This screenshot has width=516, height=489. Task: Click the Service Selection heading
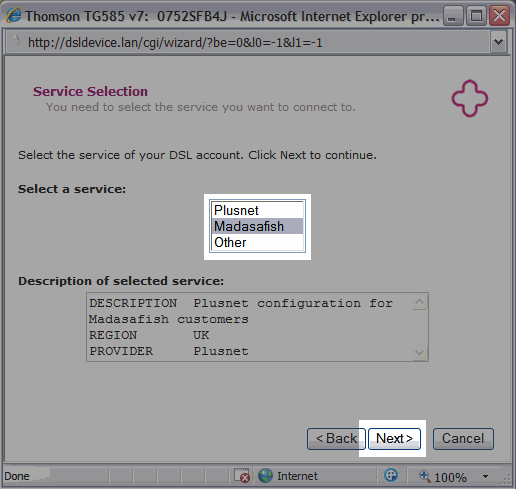90,91
